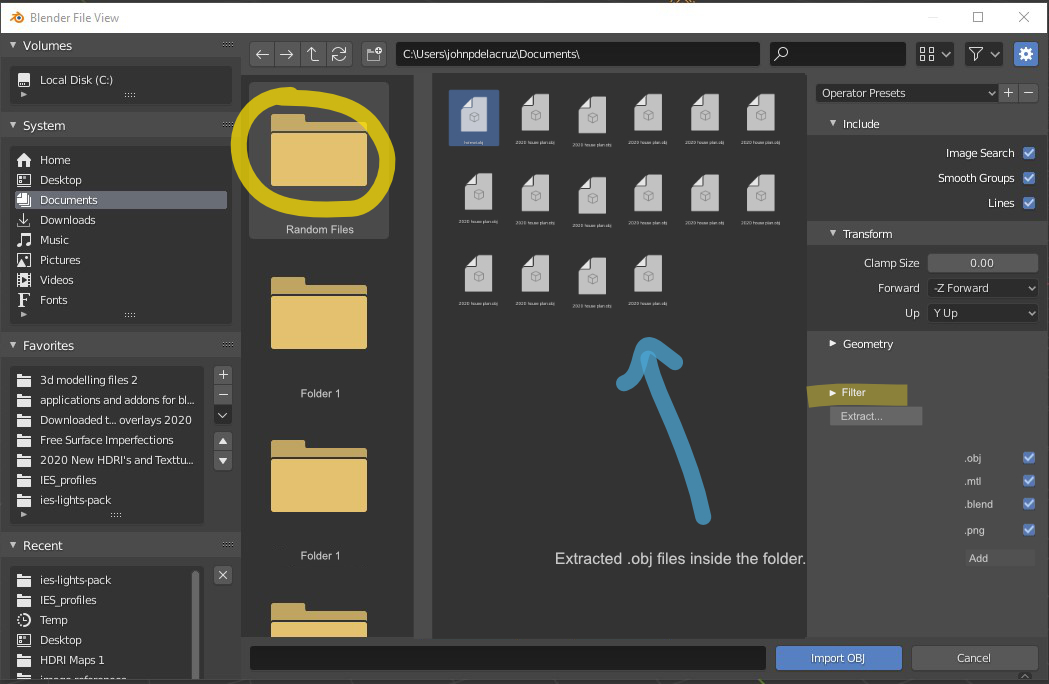1049x684 pixels.
Task: Create a new folder
Action: pyautogui.click(x=374, y=54)
